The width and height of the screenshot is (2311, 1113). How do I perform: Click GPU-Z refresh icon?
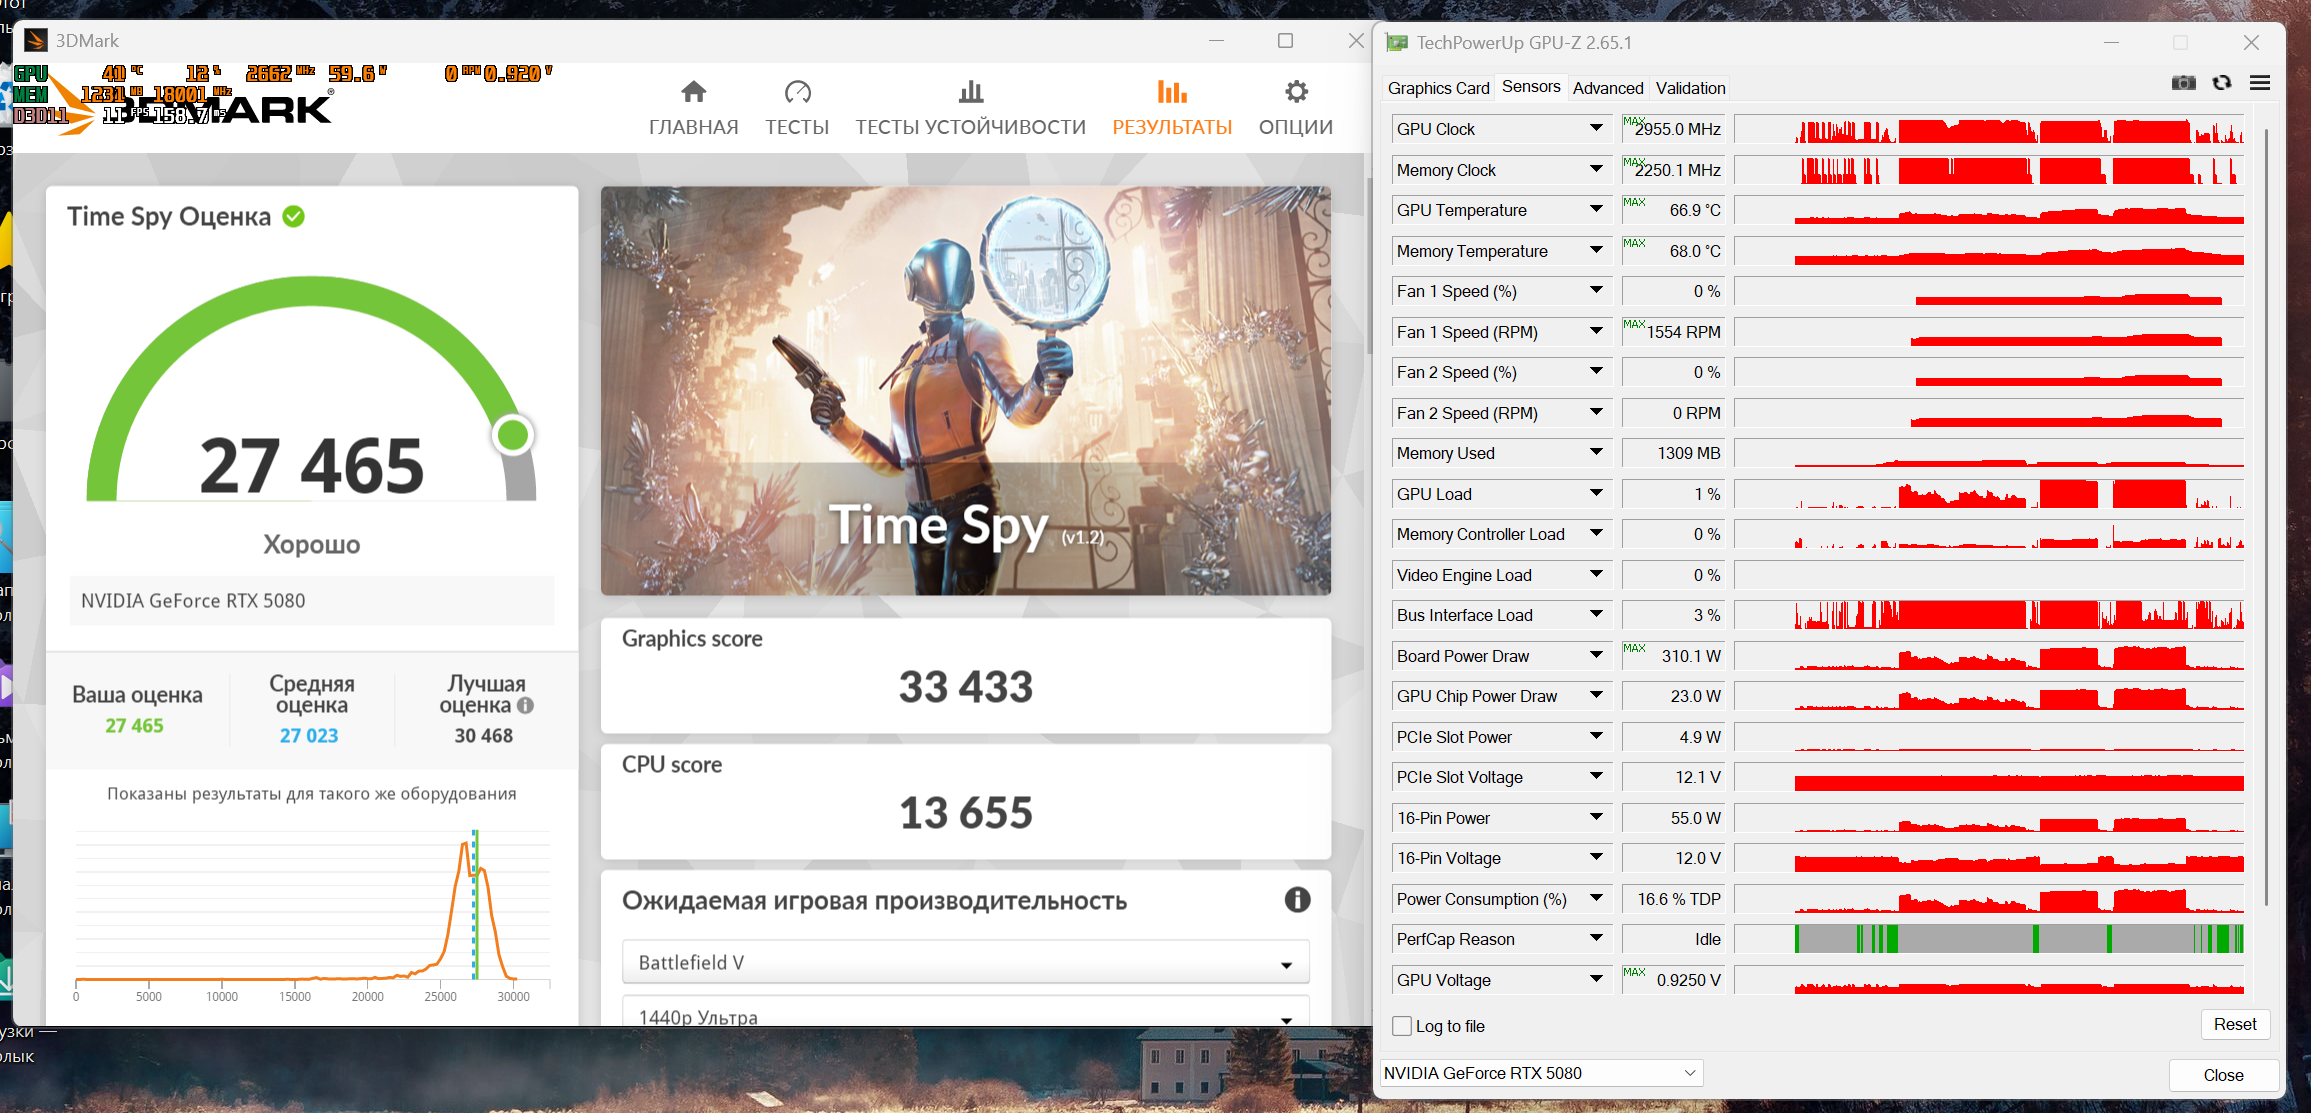click(x=2221, y=83)
